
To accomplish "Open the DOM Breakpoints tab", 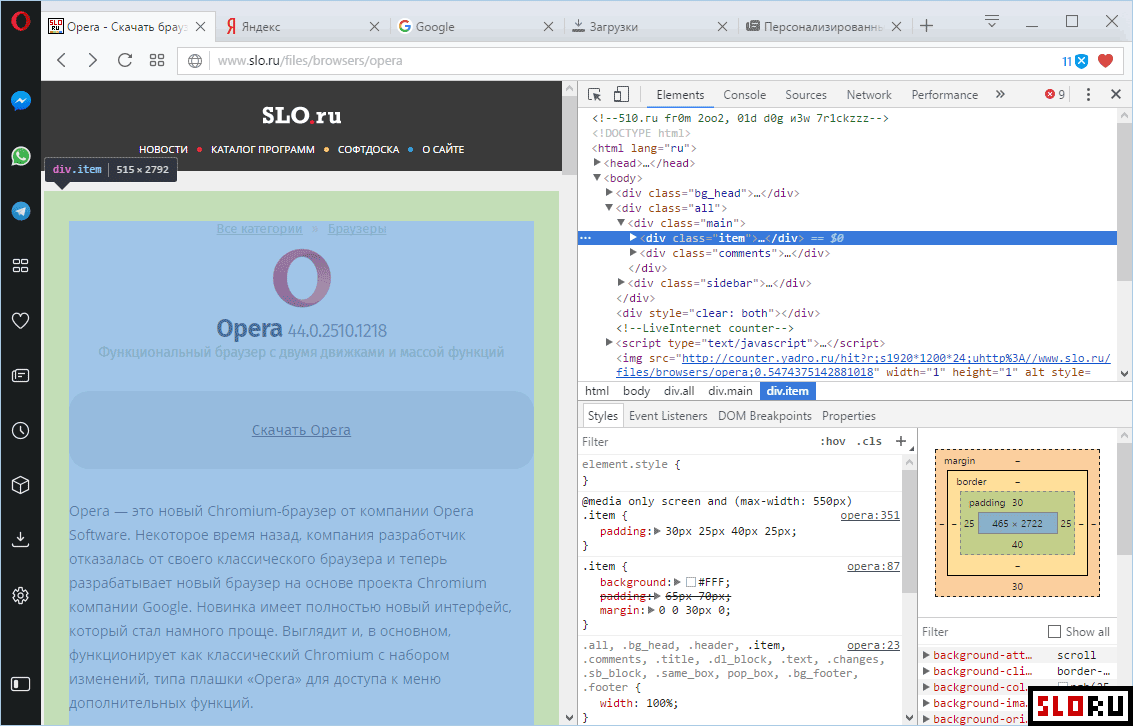I will click(764, 416).
